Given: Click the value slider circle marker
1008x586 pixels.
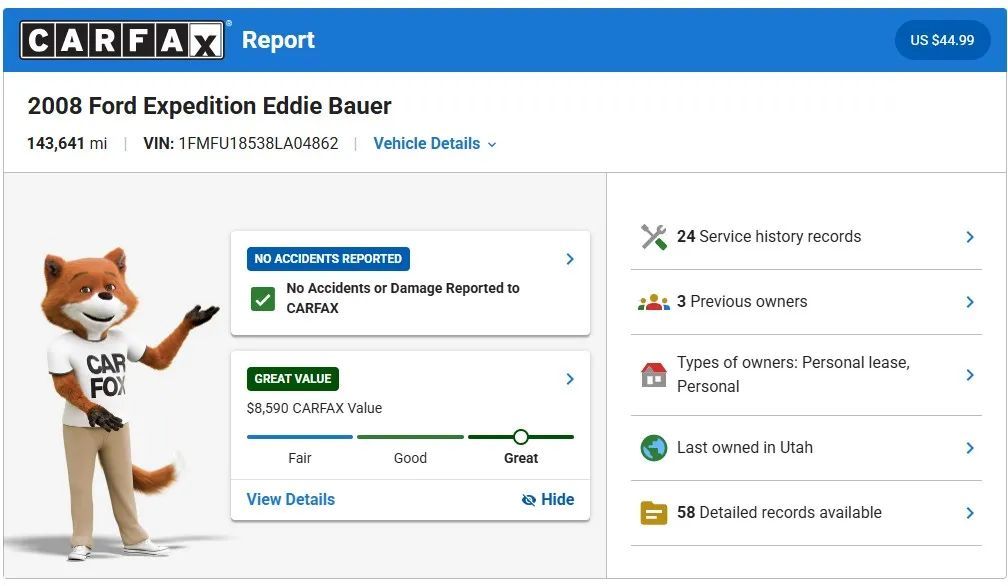Looking at the screenshot, I should [x=520, y=437].
